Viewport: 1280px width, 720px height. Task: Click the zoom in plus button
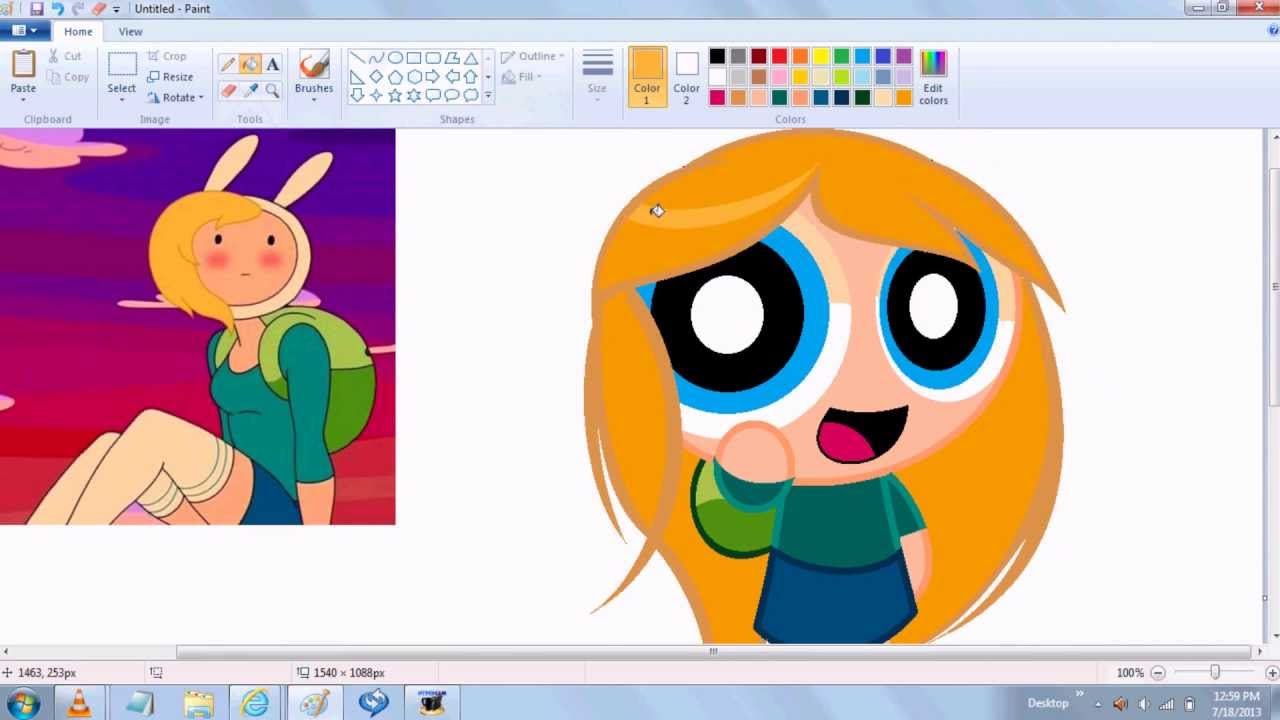(1272, 673)
